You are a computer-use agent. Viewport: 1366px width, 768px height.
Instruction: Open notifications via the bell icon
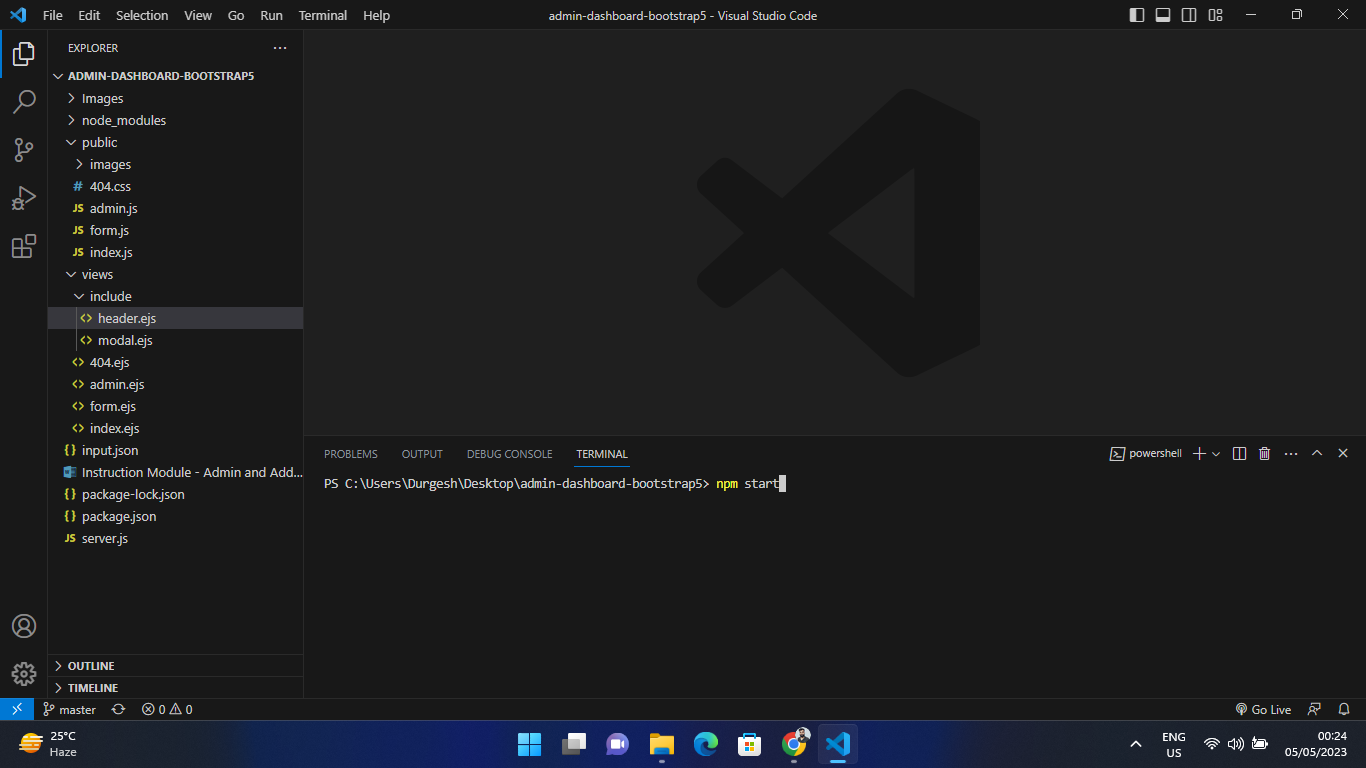click(1343, 709)
